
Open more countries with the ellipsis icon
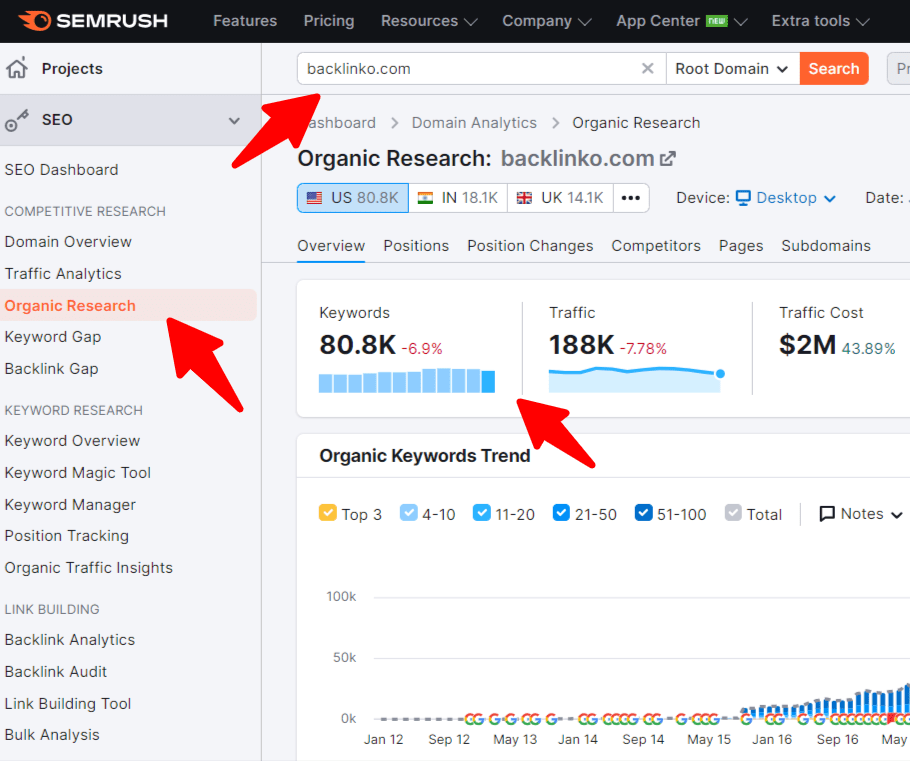(x=630, y=198)
